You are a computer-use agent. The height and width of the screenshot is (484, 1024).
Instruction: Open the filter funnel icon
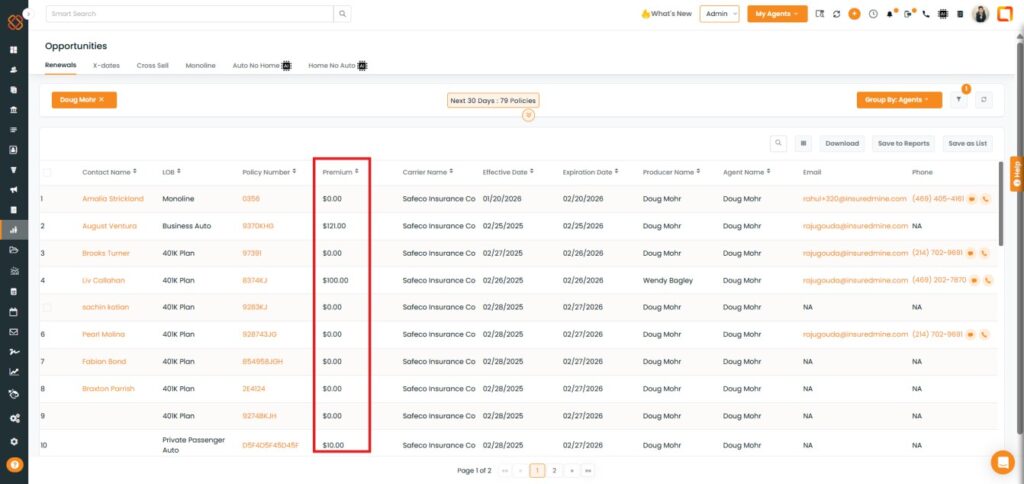pos(959,99)
